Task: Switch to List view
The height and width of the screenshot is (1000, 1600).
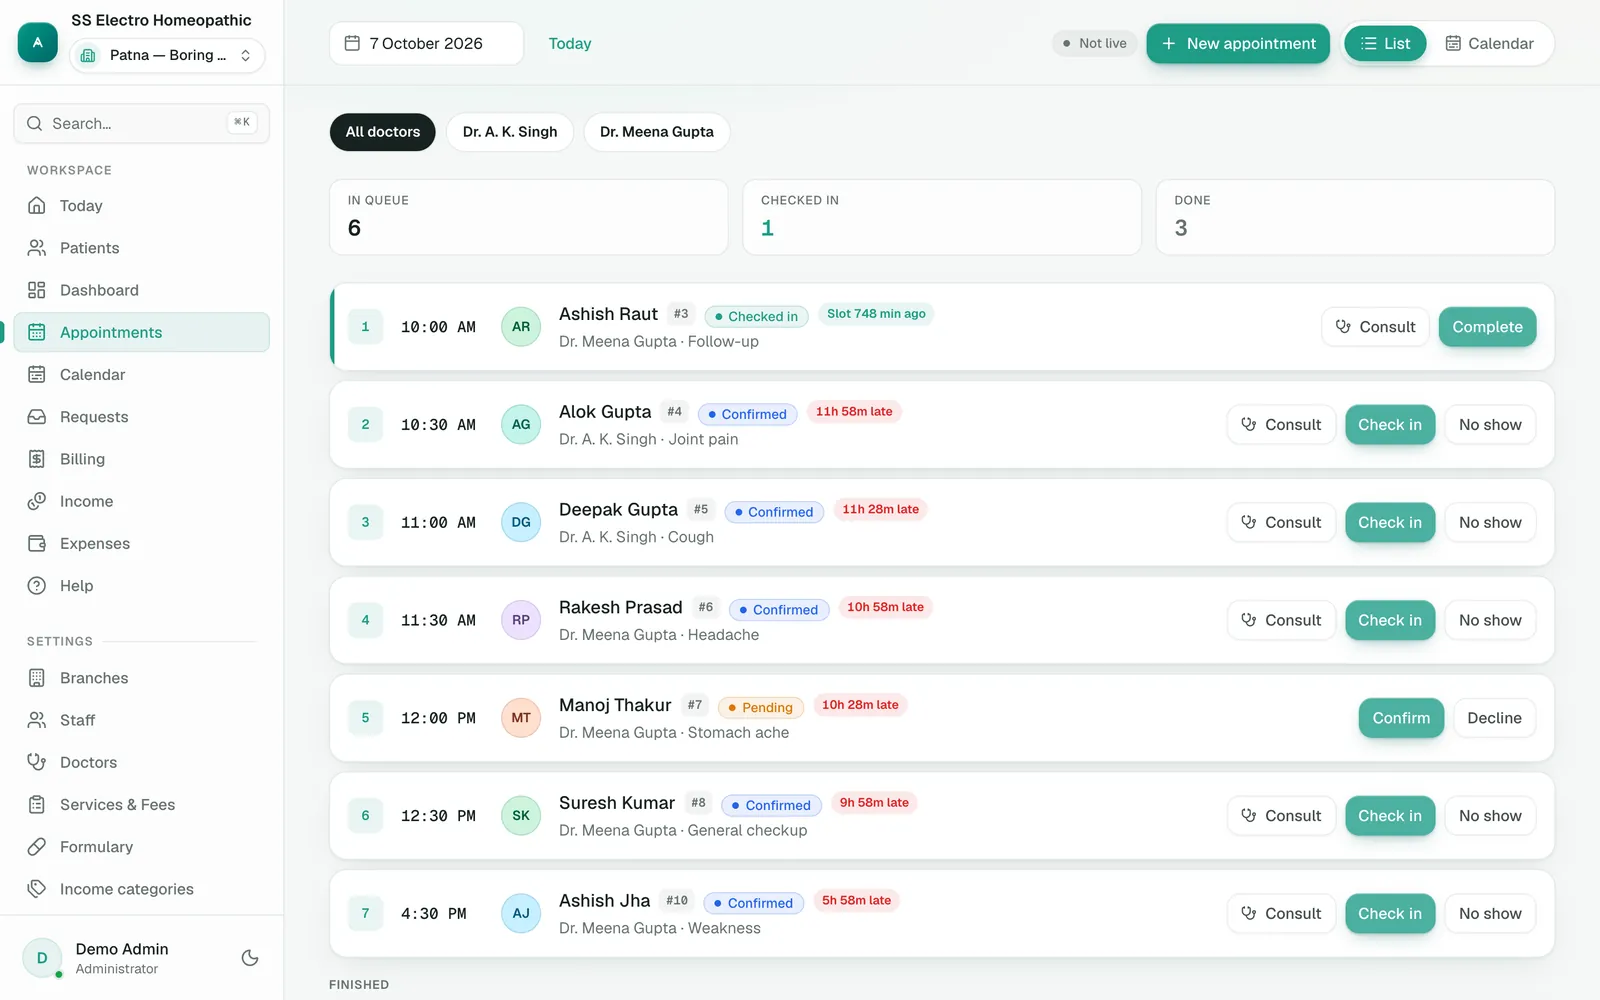Action: click(x=1385, y=43)
